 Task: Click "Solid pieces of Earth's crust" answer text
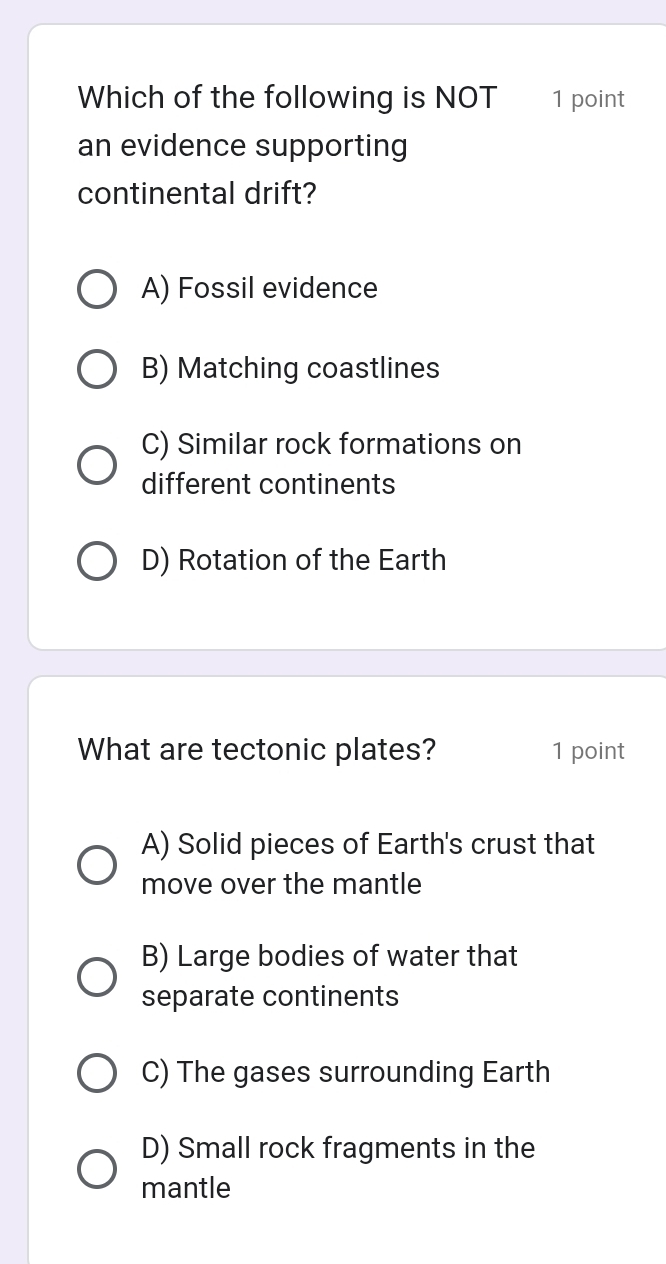point(368,864)
